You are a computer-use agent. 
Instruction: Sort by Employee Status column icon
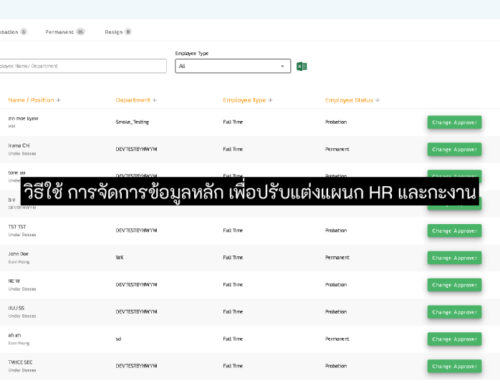377,100
